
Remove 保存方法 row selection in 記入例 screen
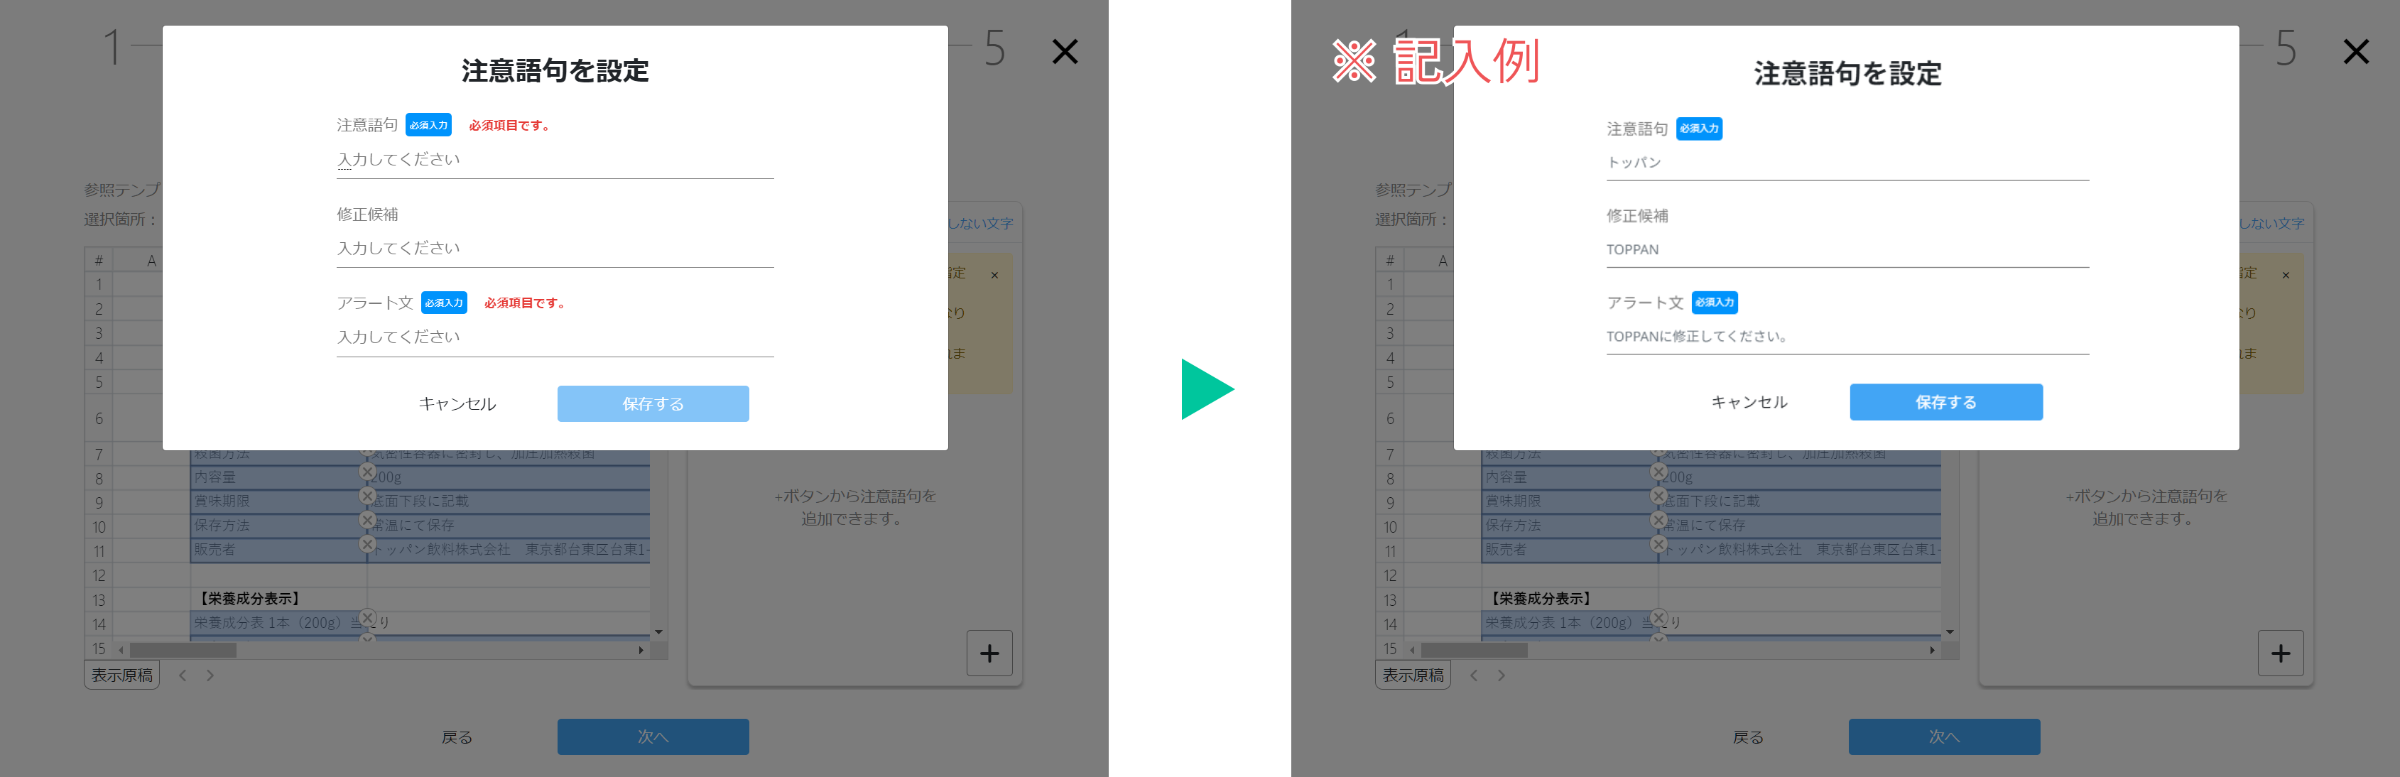click(1659, 520)
